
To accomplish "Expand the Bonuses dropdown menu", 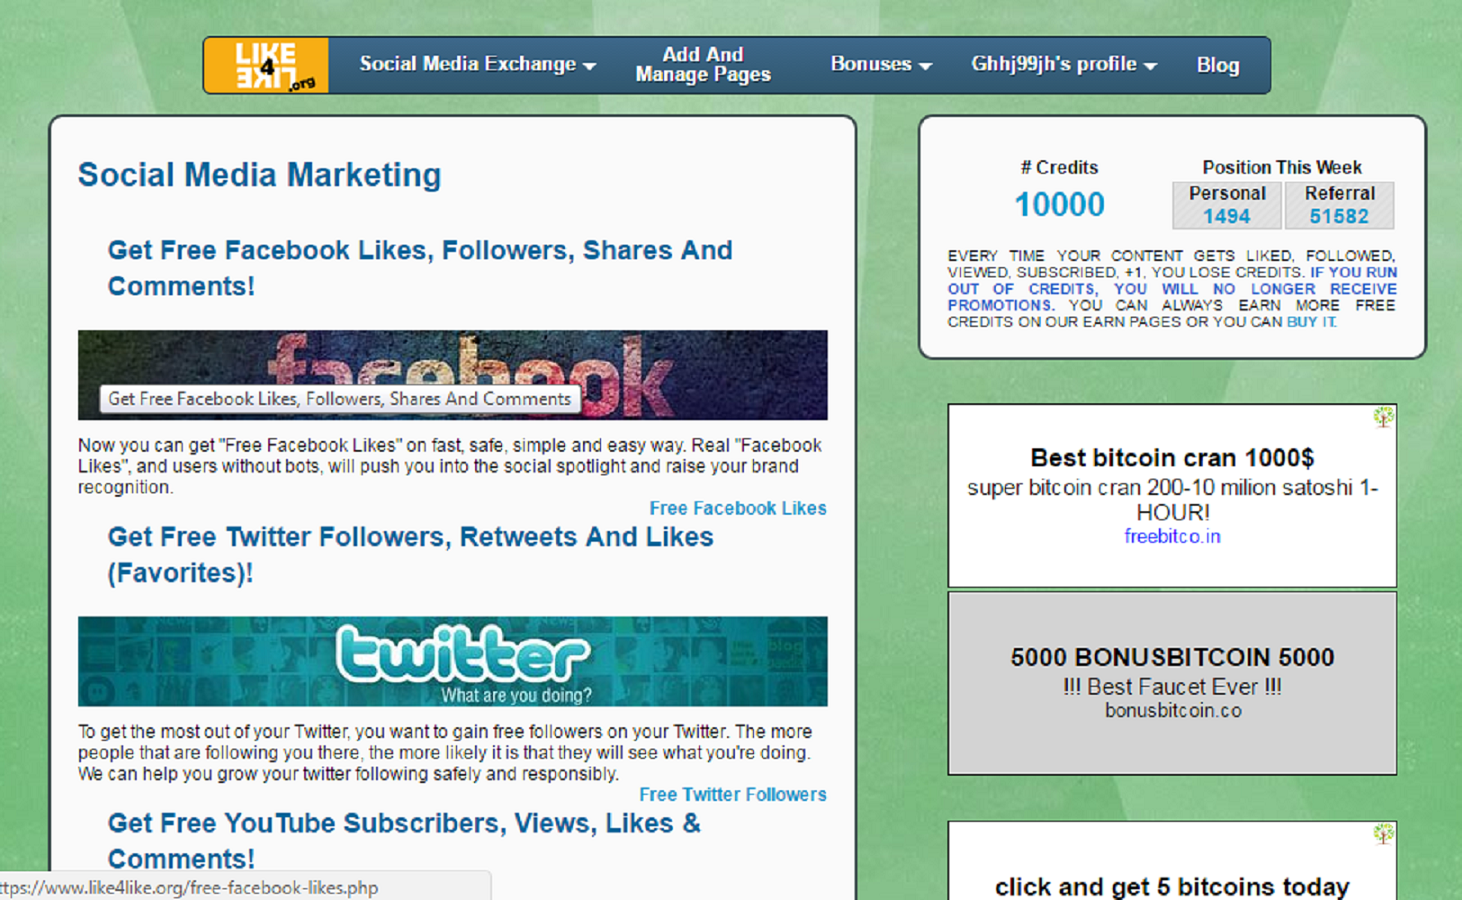I will 881,64.
